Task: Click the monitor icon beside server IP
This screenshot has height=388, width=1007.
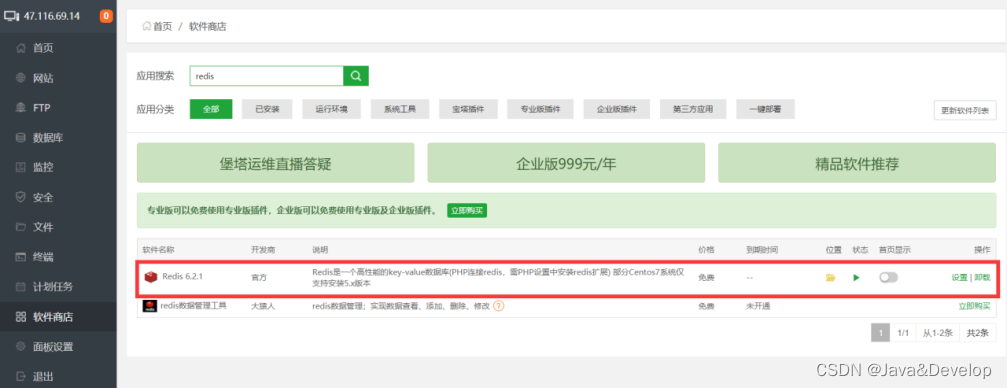Action: click(12, 16)
